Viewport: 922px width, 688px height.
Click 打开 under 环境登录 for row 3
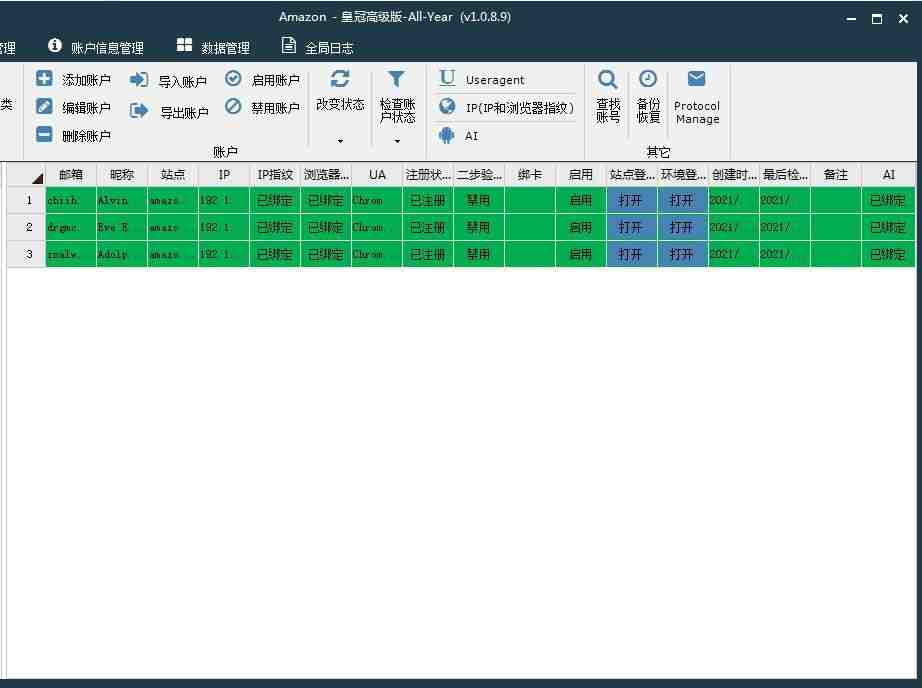(x=682, y=254)
